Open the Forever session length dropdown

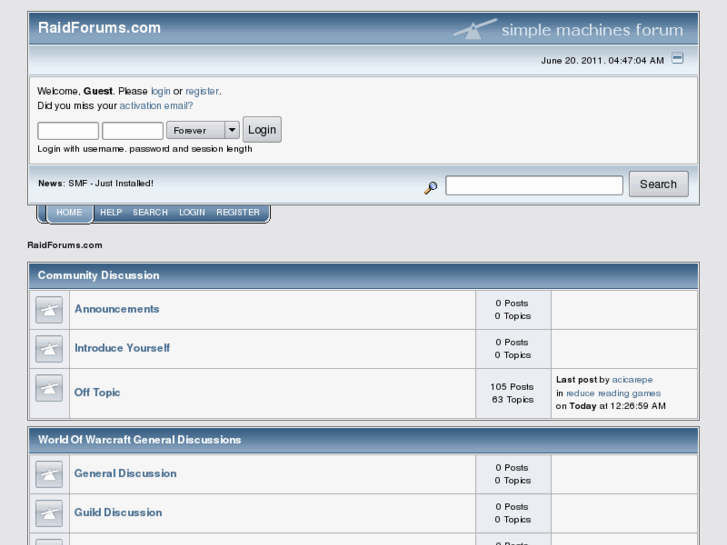pyautogui.click(x=203, y=130)
